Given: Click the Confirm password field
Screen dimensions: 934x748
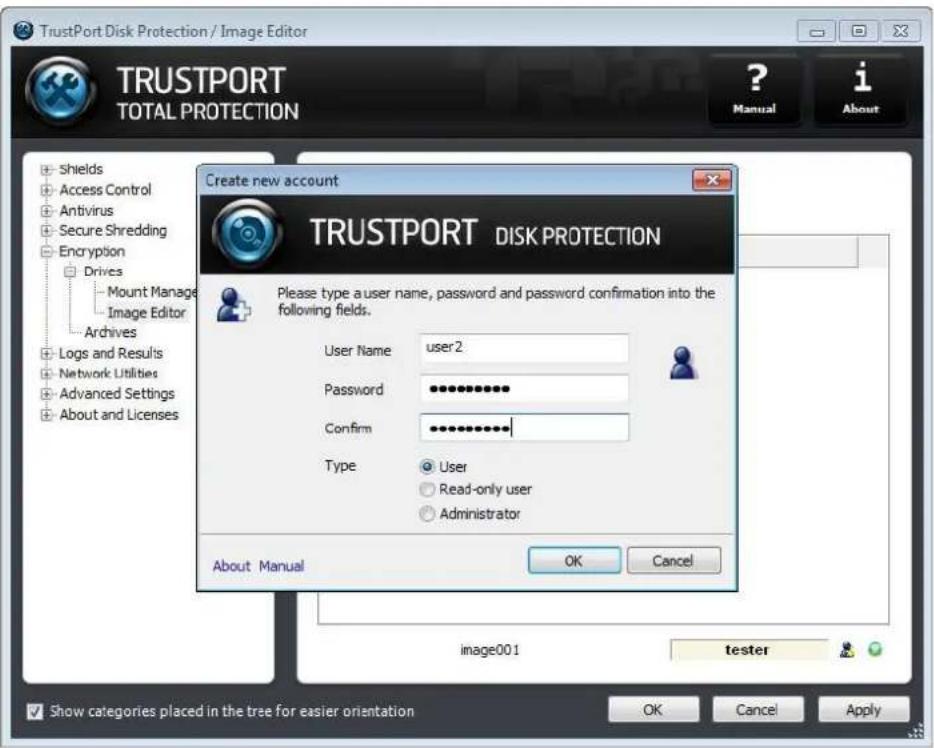Looking at the screenshot, I should (524, 428).
